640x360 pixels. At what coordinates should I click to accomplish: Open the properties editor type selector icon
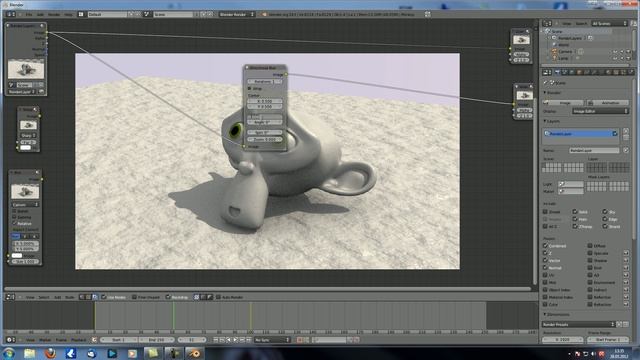(x=546, y=72)
